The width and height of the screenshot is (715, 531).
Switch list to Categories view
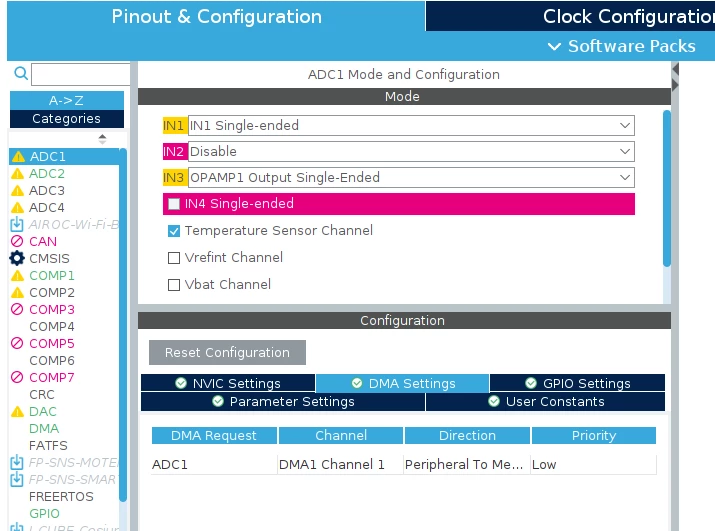click(67, 119)
